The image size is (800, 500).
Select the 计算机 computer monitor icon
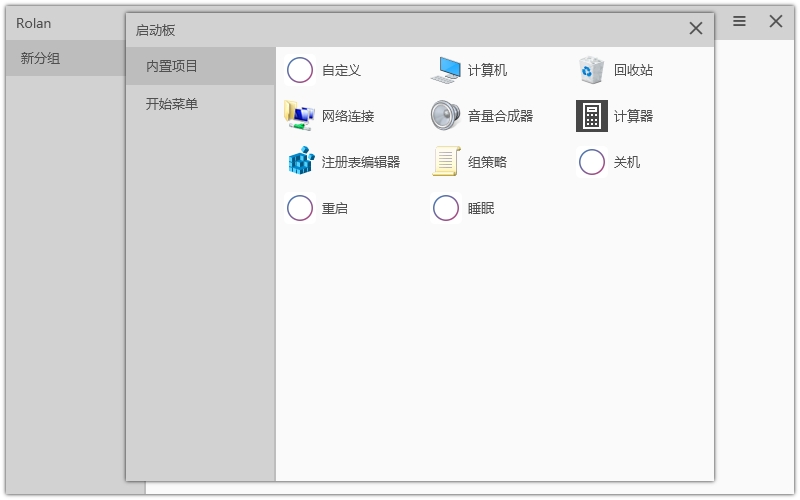point(446,70)
